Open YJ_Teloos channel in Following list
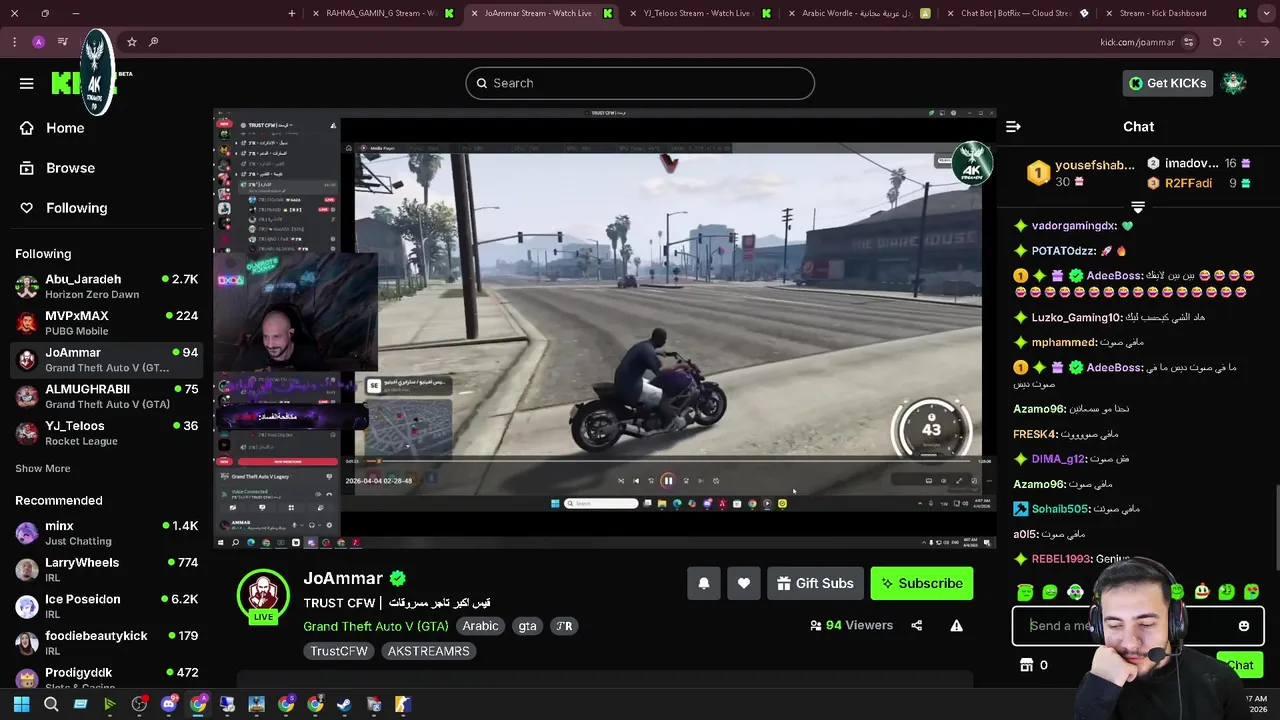The width and height of the screenshot is (1280, 720). [x=106, y=433]
